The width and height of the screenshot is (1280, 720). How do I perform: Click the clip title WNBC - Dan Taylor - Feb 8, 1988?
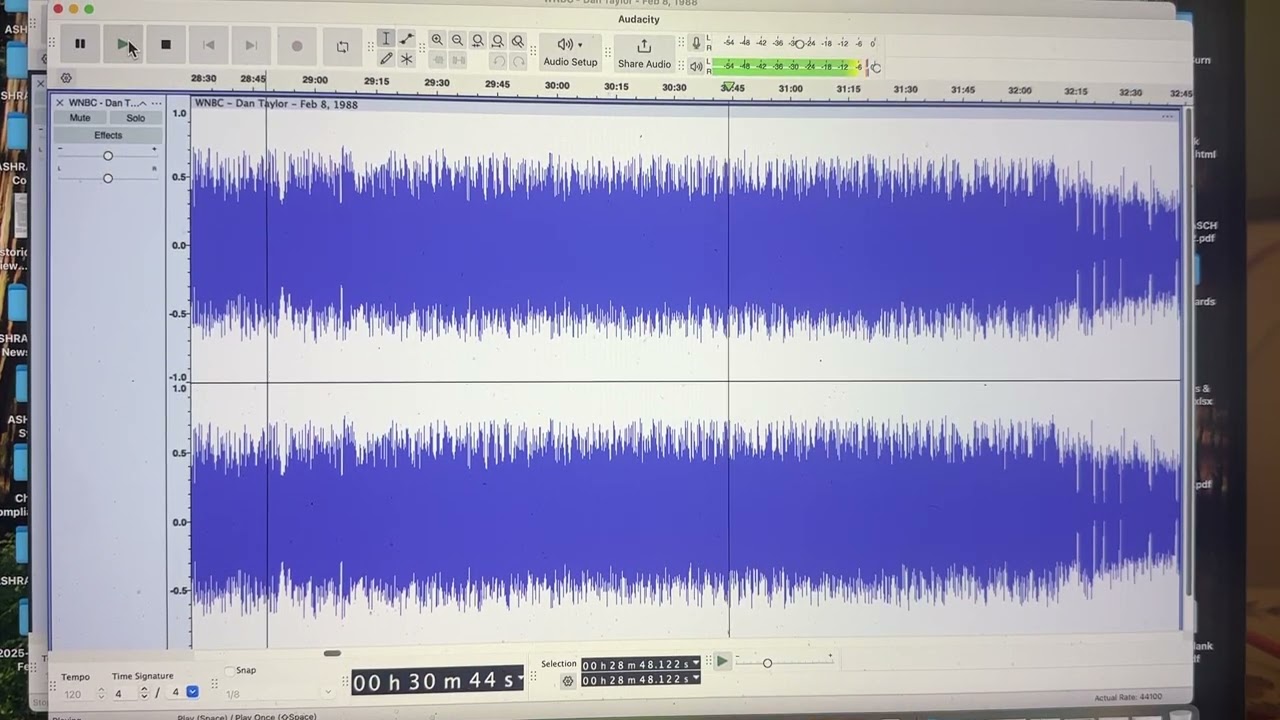click(x=276, y=104)
